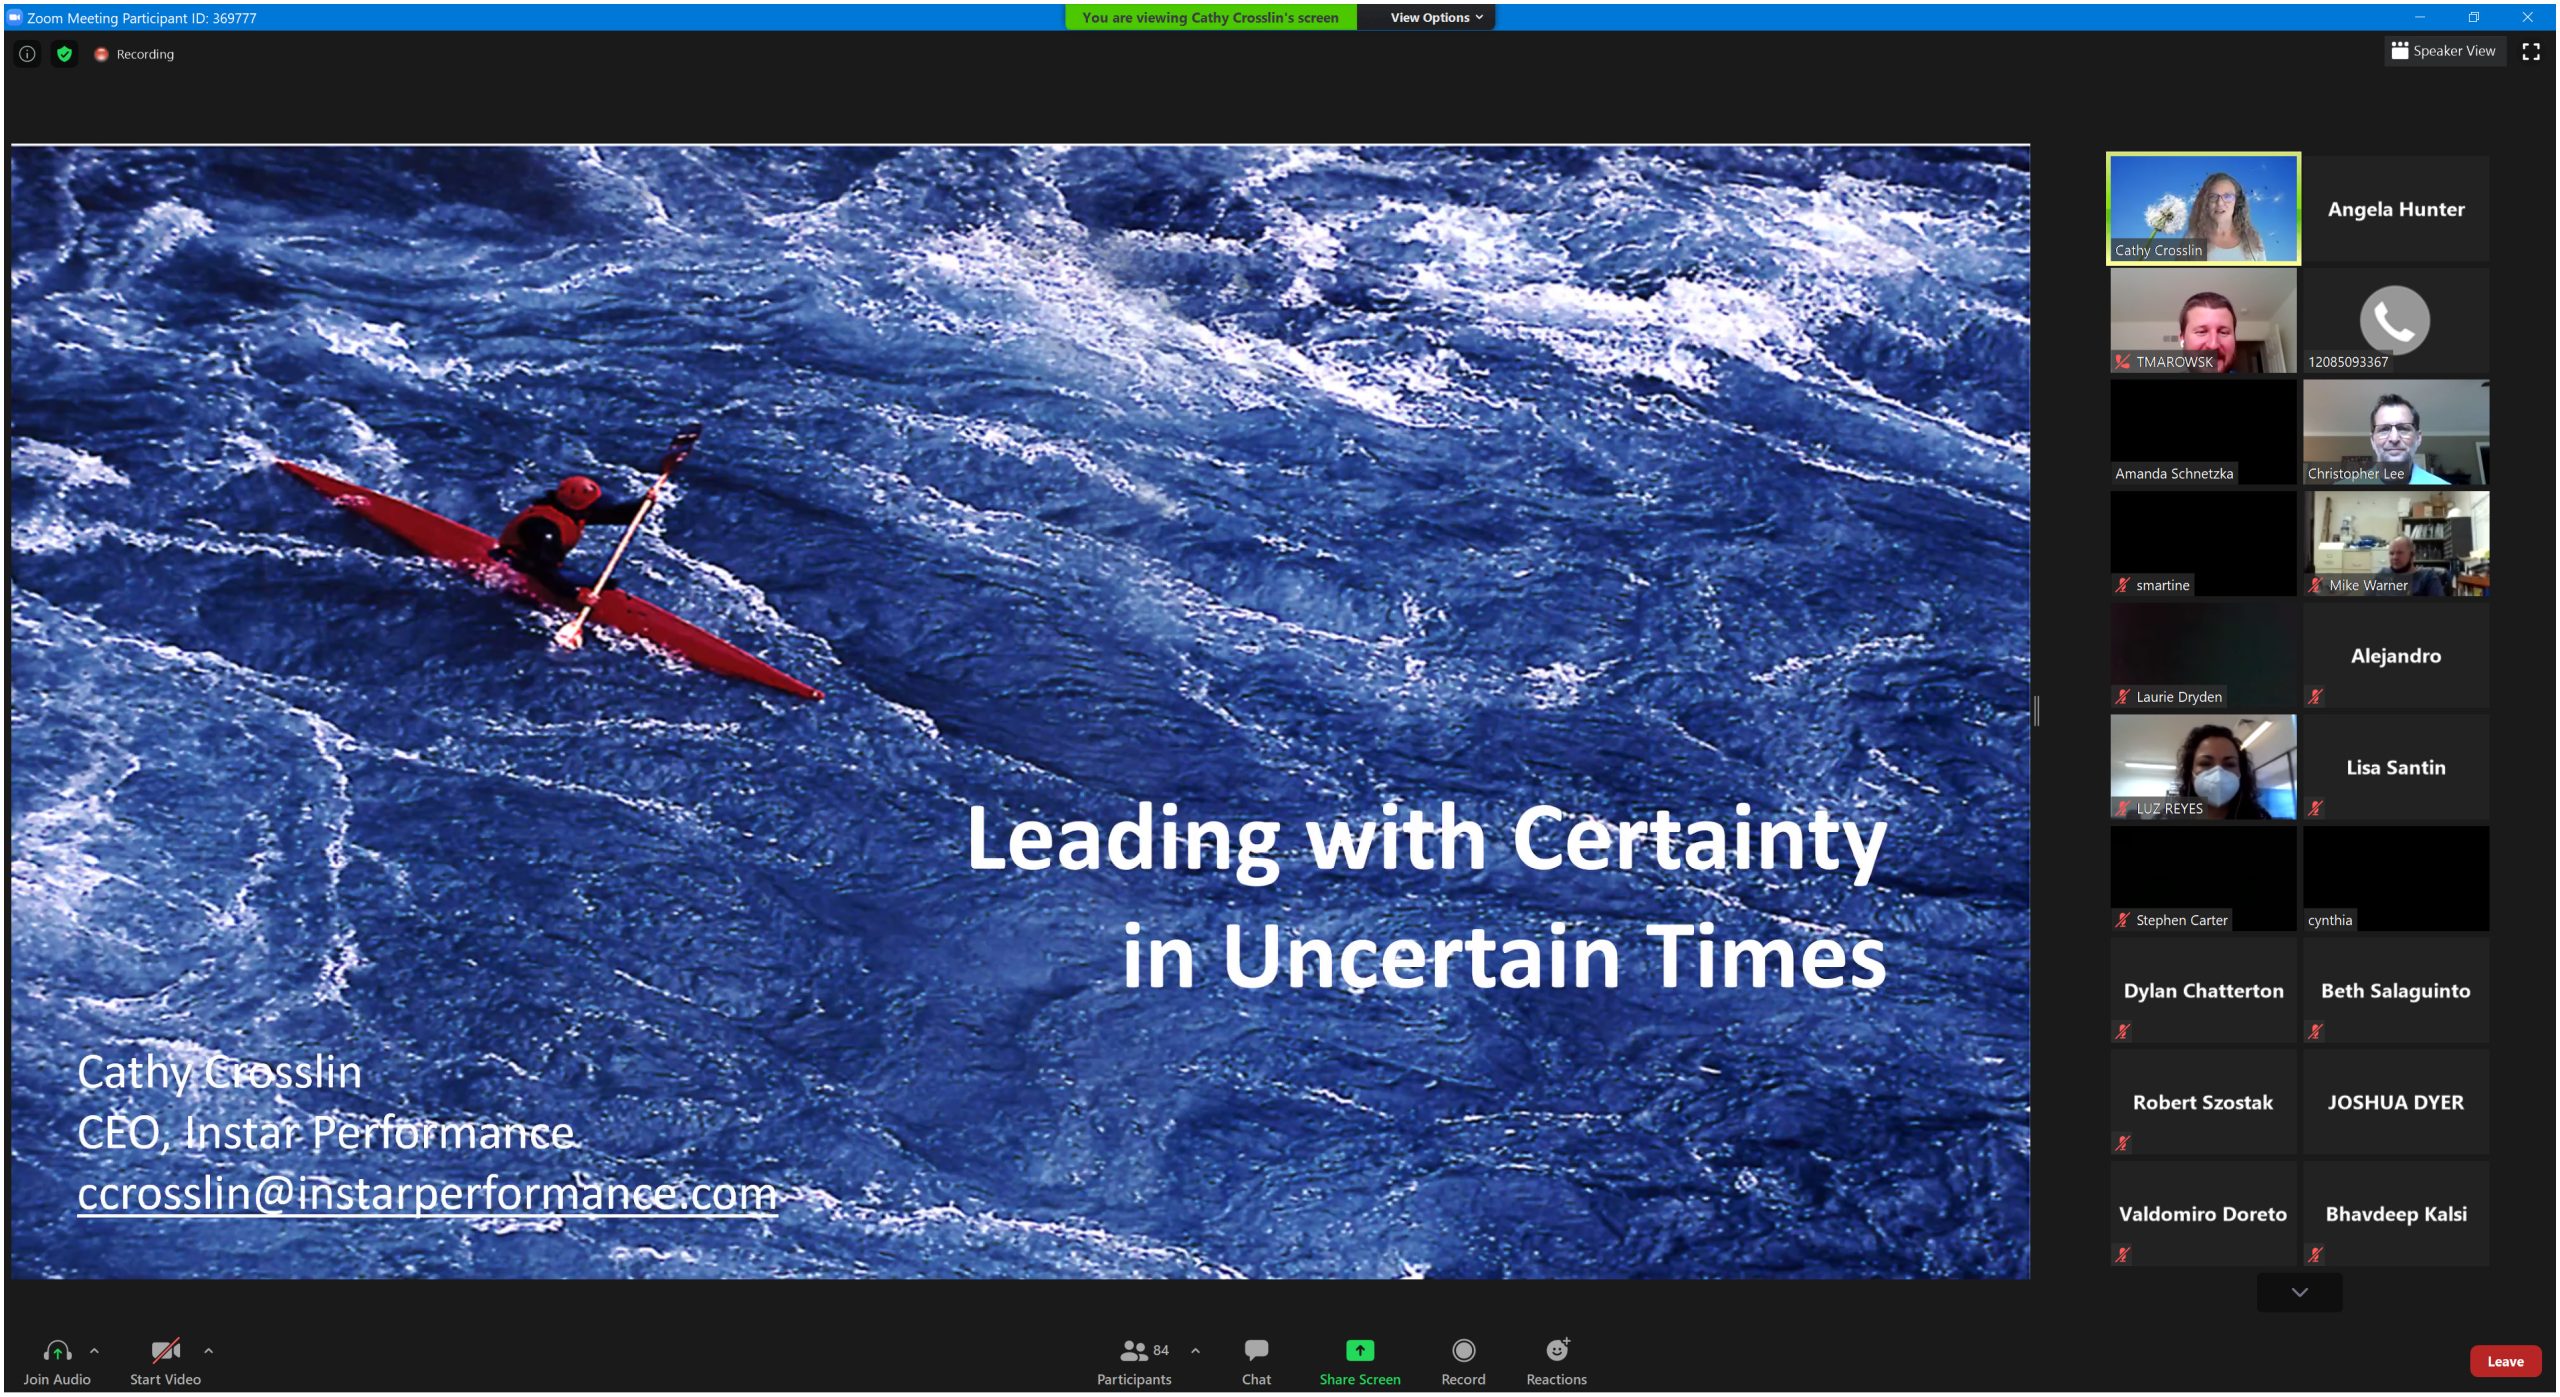The image size is (2560, 1397).
Task: Open the View Options dropdown
Action: [x=1436, y=17]
